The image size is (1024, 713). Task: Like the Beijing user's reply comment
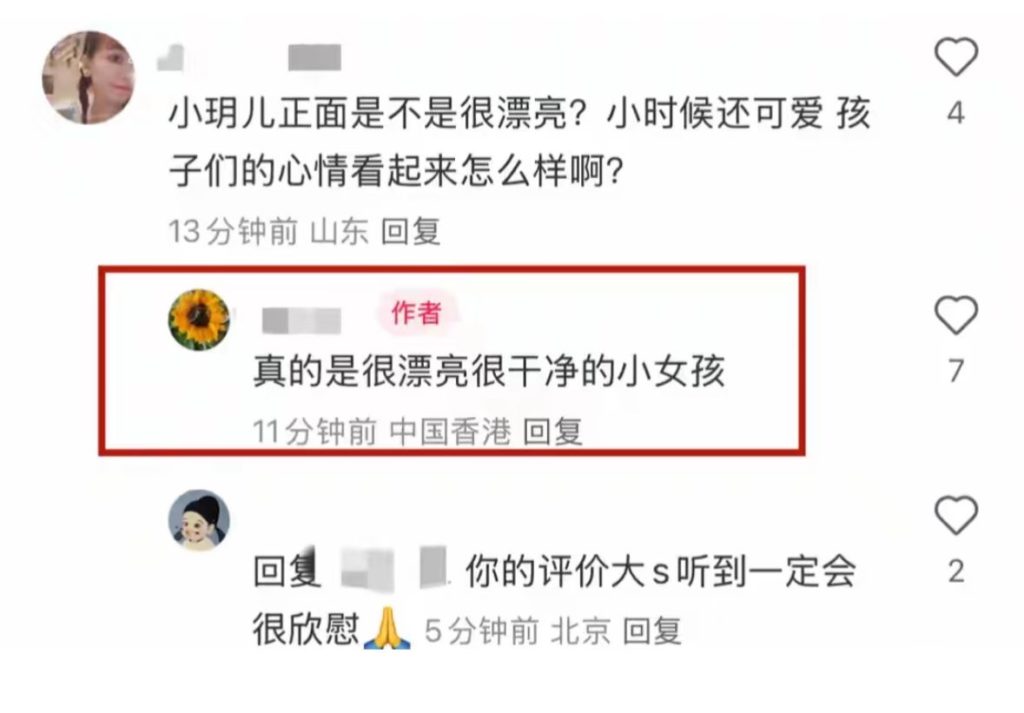tap(956, 515)
